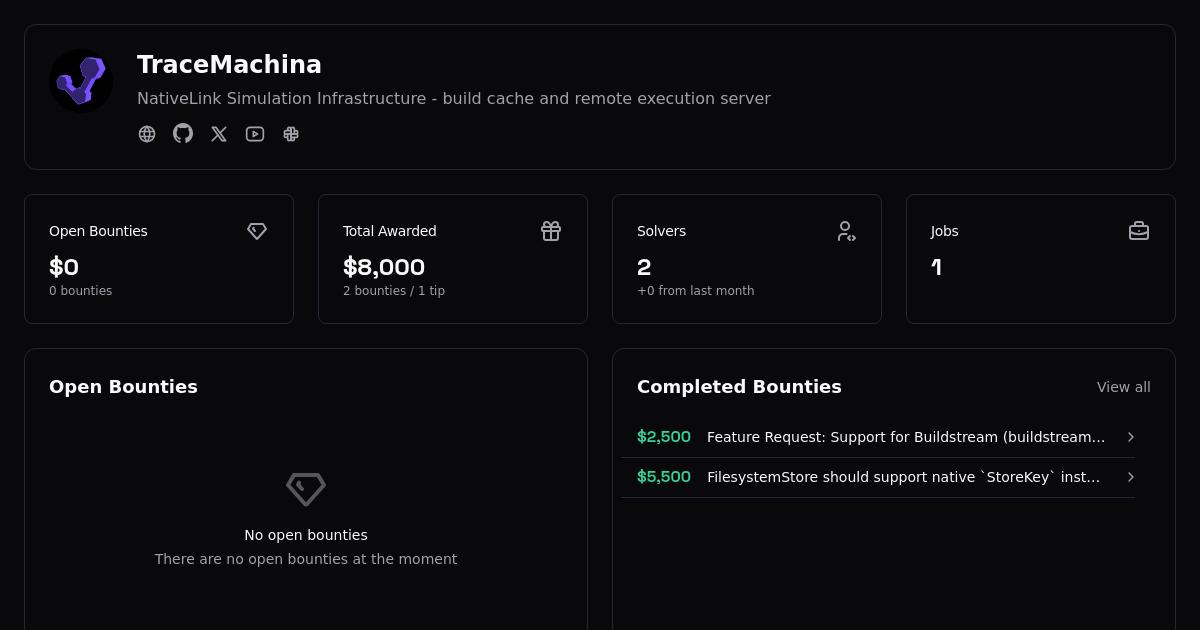The image size is (1200, 630).
Task: Click View all completed bounties
Action: pos(1123,387)
